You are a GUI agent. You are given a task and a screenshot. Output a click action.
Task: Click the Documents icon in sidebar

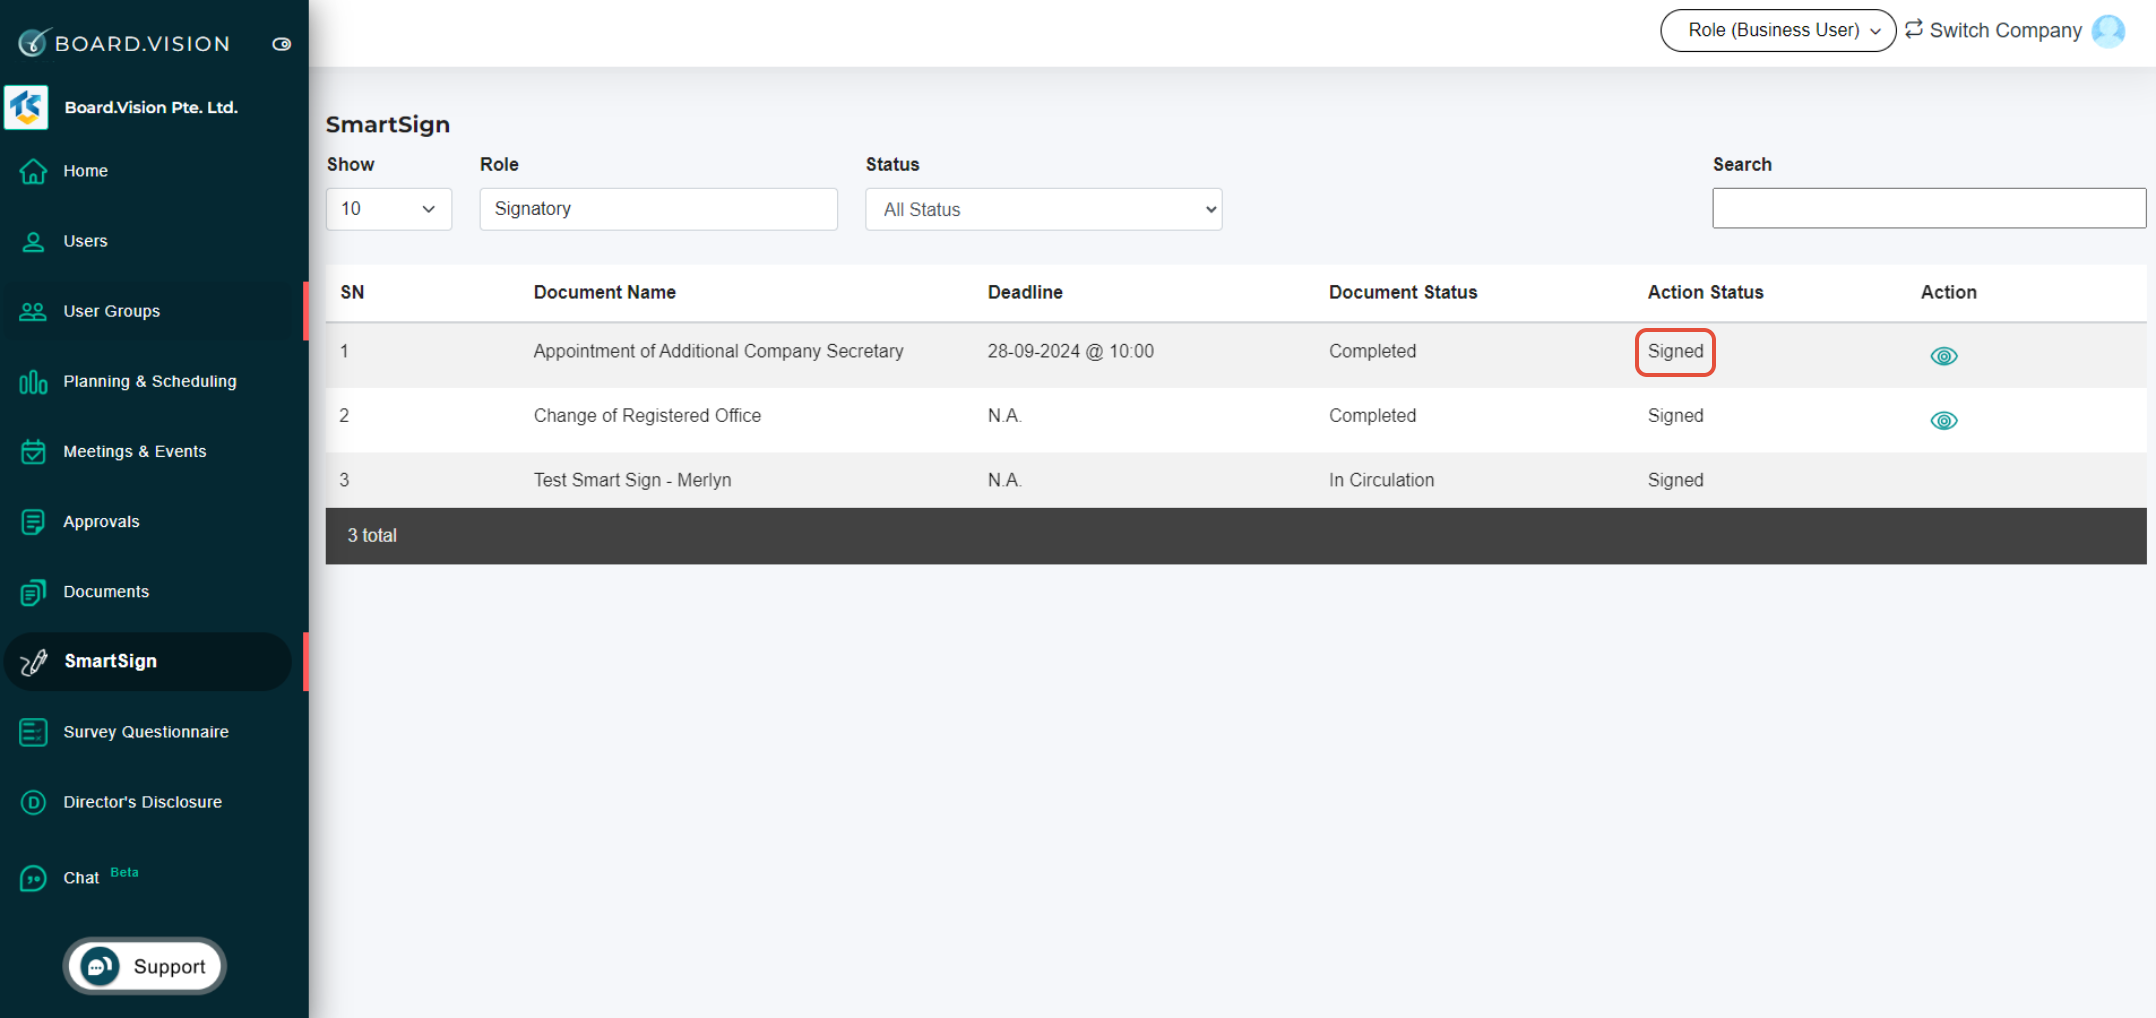coord(33,592)
